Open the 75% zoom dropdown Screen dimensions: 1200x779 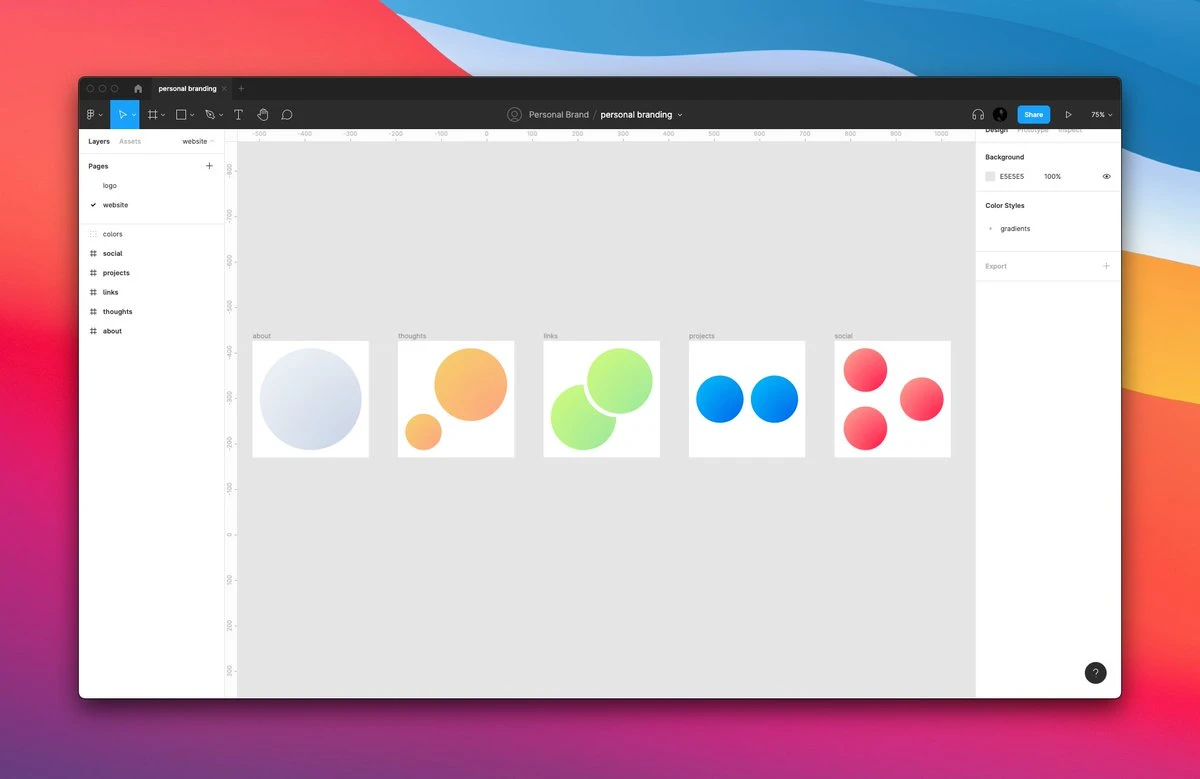tap(1100, 115)
